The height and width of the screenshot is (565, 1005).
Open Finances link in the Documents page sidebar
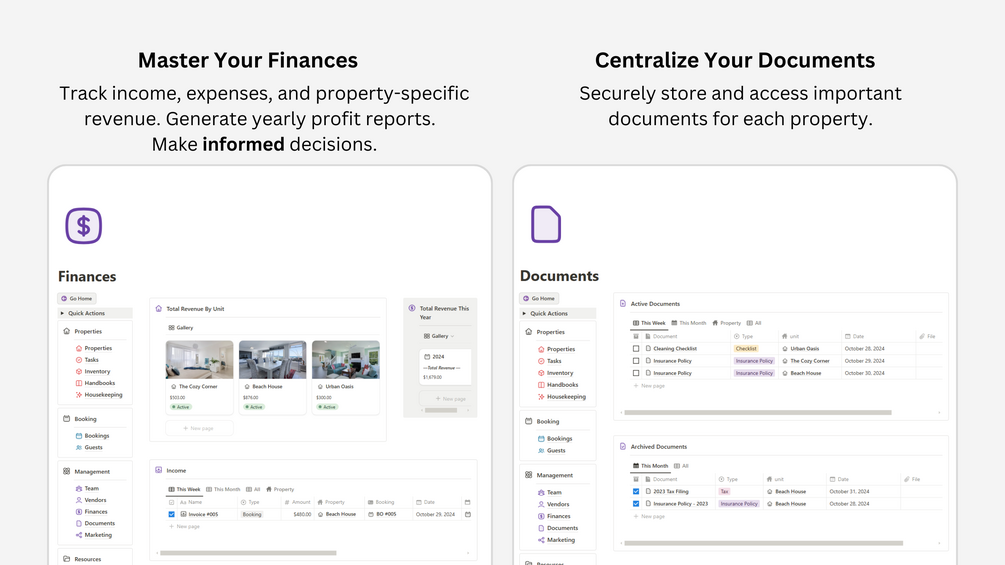[x=554, y=516]
